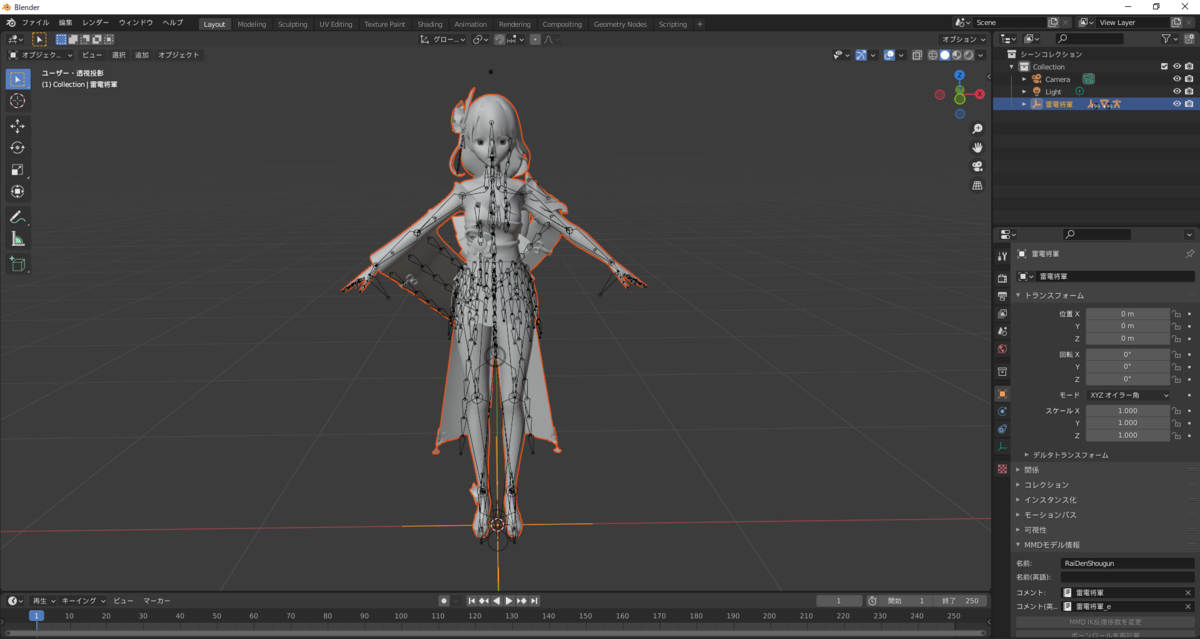The height and width of the screenshot is (639, 1200).
Task: Open Output properties tab
Action: click(1002, 296)
